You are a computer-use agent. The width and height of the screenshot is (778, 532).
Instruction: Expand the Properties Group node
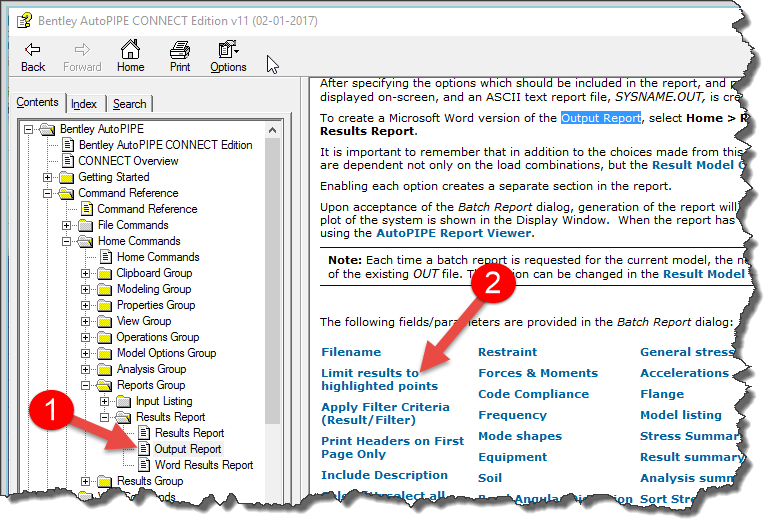(85, 305)
